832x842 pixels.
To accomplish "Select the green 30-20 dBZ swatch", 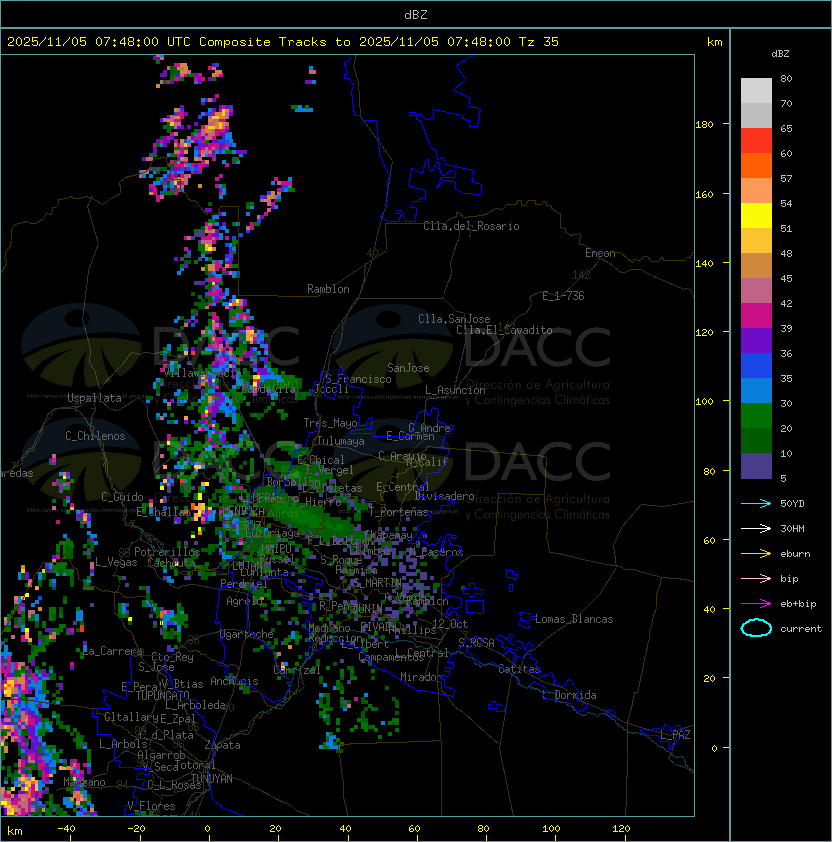I will point(756,416).
